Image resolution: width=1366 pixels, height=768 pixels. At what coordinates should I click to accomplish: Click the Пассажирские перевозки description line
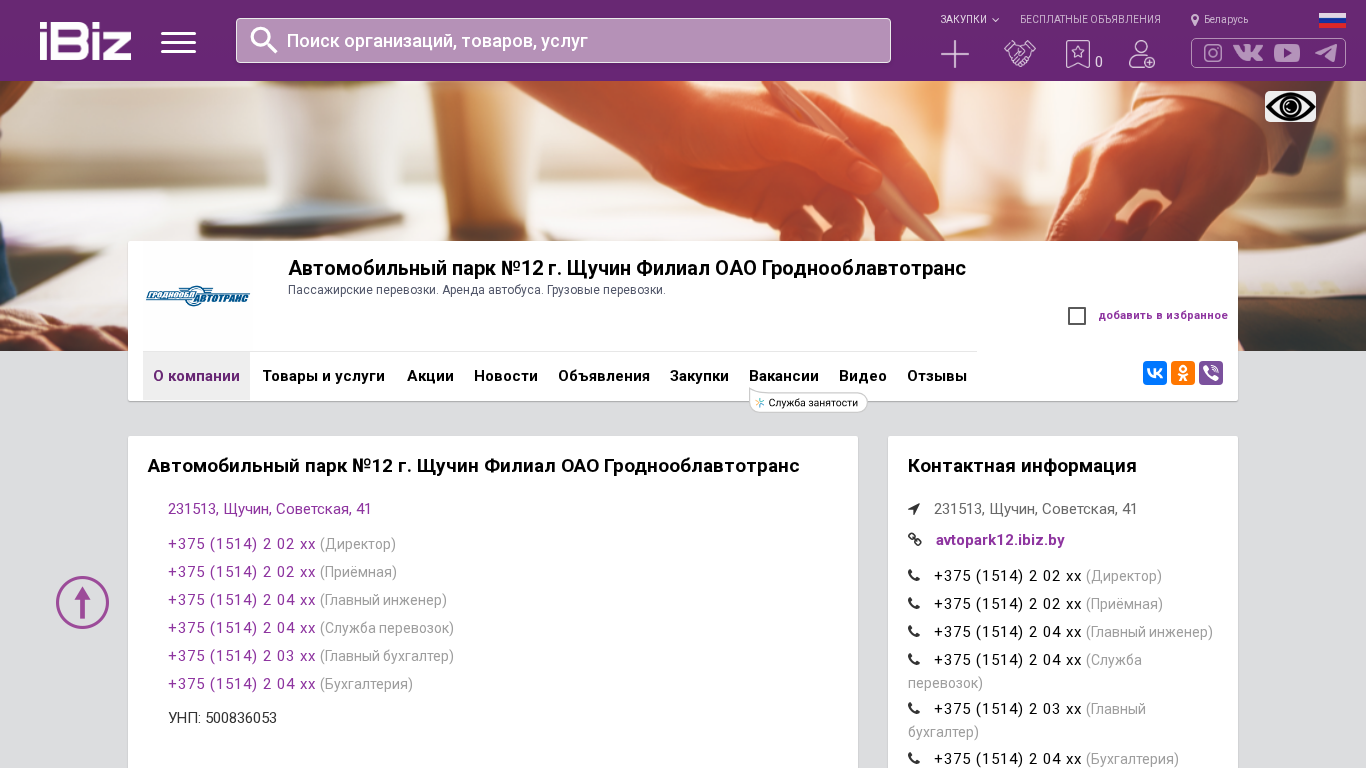click(x=477, y=290)
